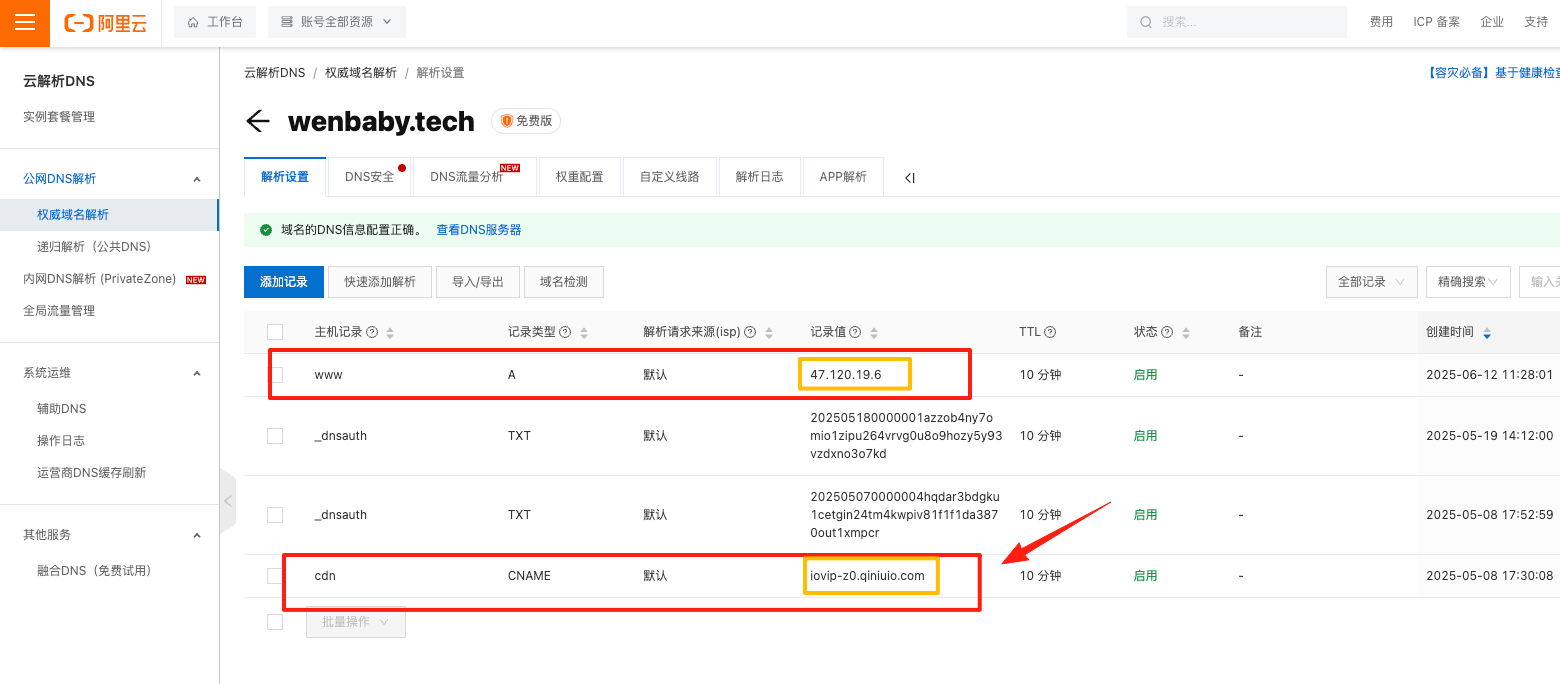Open 内网DNS解析 (PrivateZone) in sidebar
The width and height of the screenshot is (1560, 684).
100,279
